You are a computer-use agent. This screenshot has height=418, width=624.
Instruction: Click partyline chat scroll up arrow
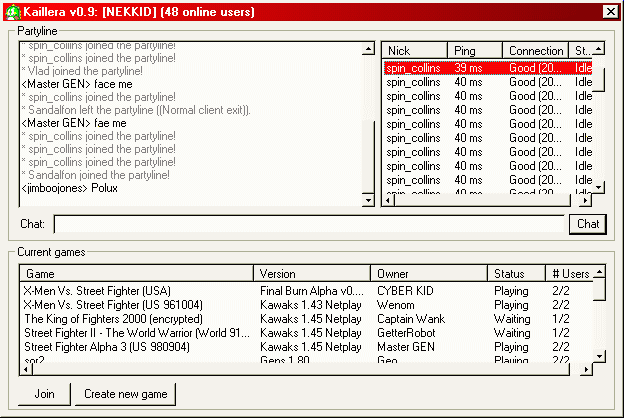[369, 49]
